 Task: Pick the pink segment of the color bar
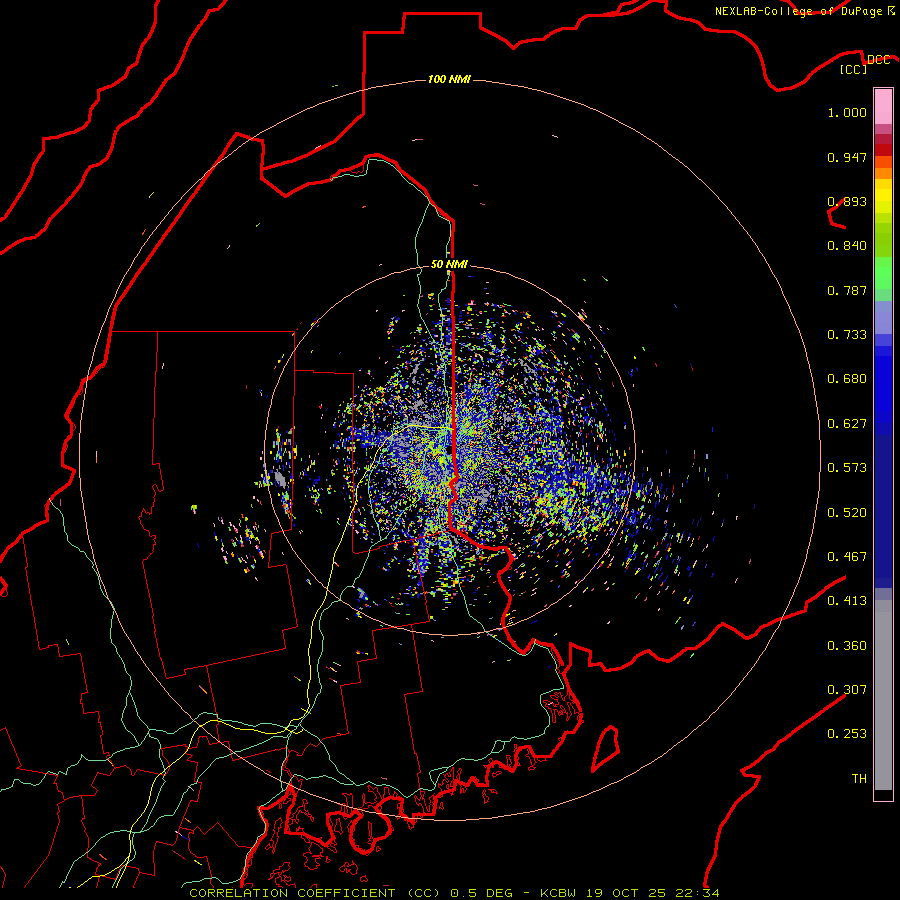tap(883, 107)
